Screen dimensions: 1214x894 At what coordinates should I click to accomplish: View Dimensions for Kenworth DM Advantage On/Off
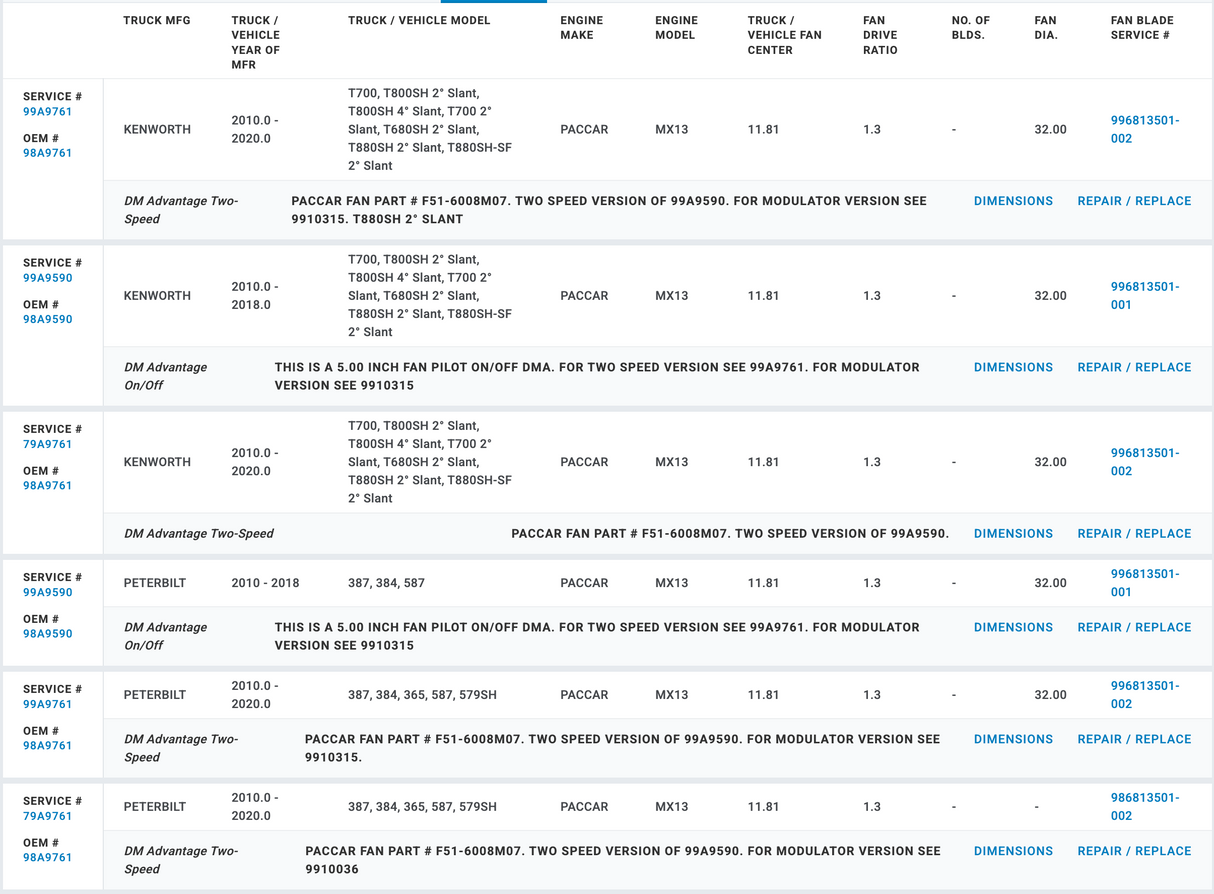pos(1013,367)
